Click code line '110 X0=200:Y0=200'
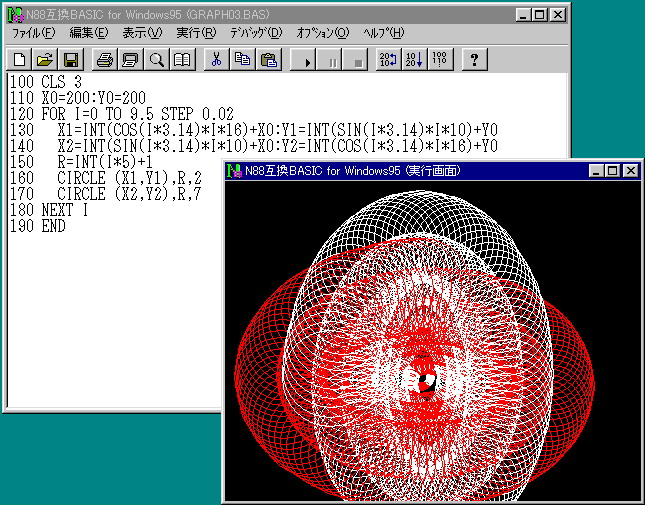 [78, 98]
